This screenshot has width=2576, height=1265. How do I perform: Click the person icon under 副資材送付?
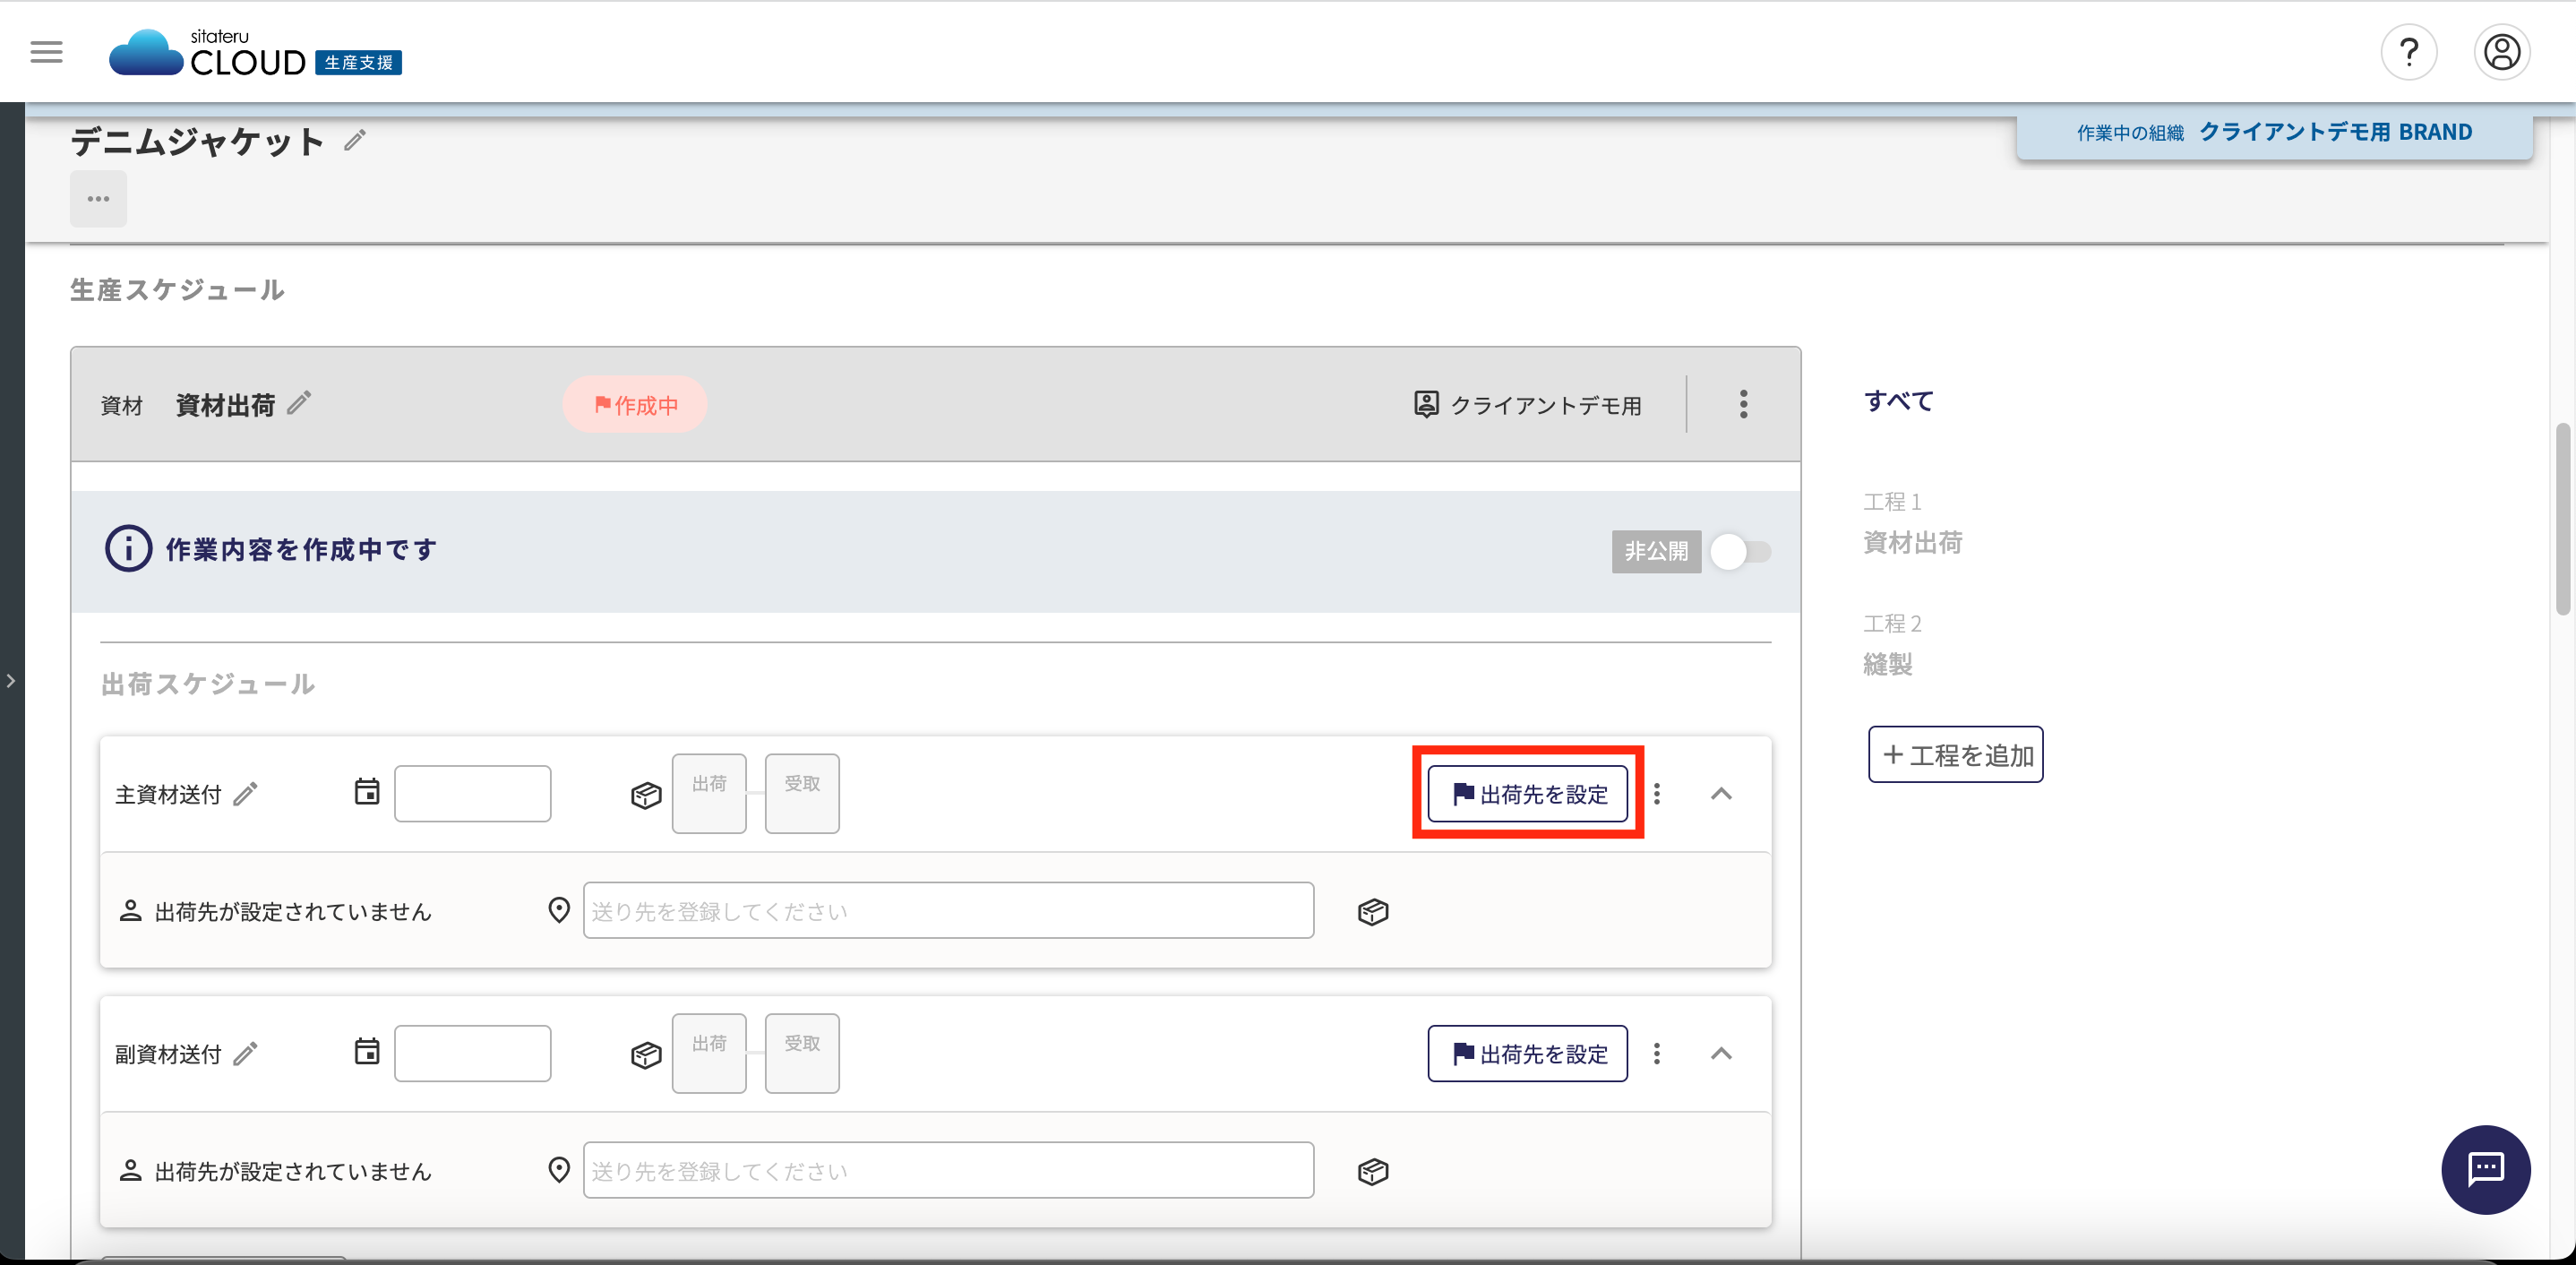pos(130,1171)
